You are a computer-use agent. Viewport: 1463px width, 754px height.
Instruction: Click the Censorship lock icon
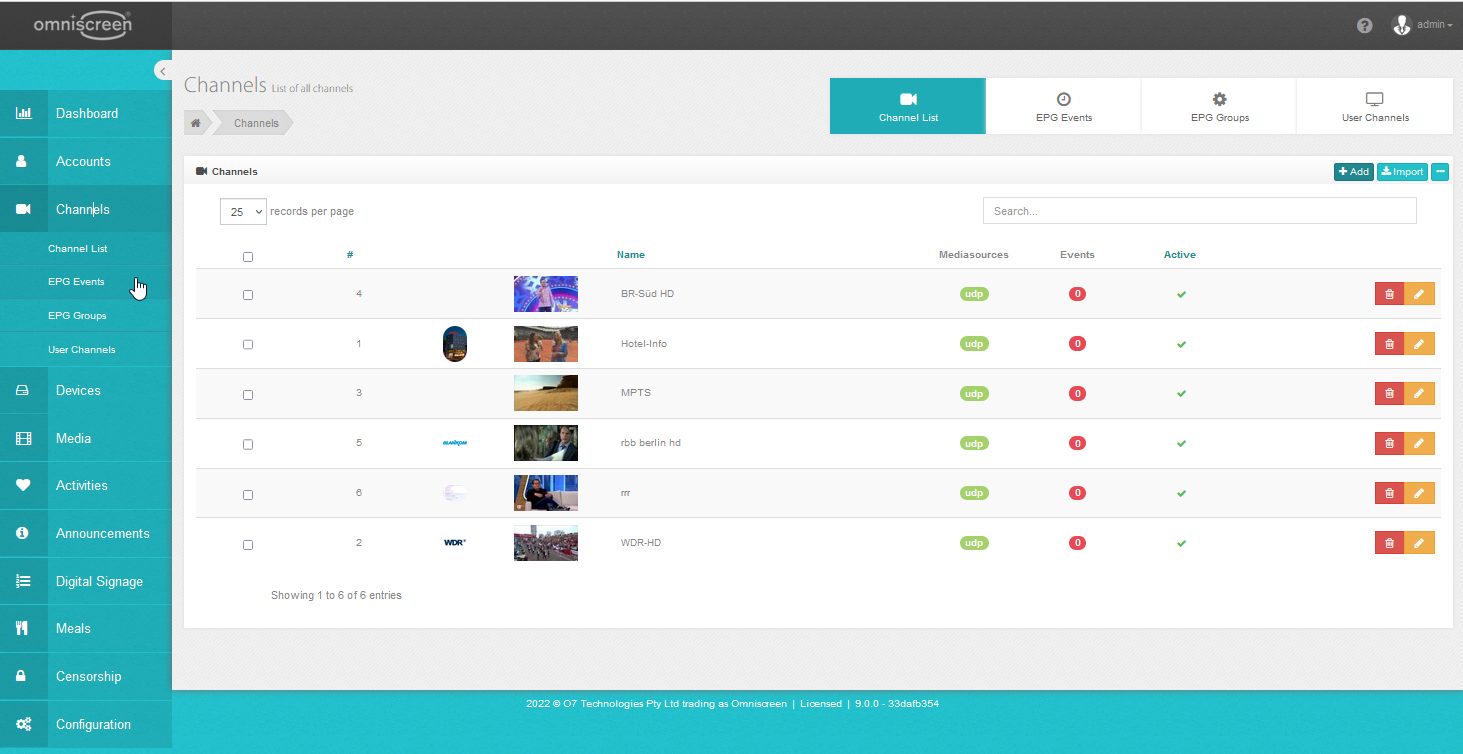[x=24, y=676]
